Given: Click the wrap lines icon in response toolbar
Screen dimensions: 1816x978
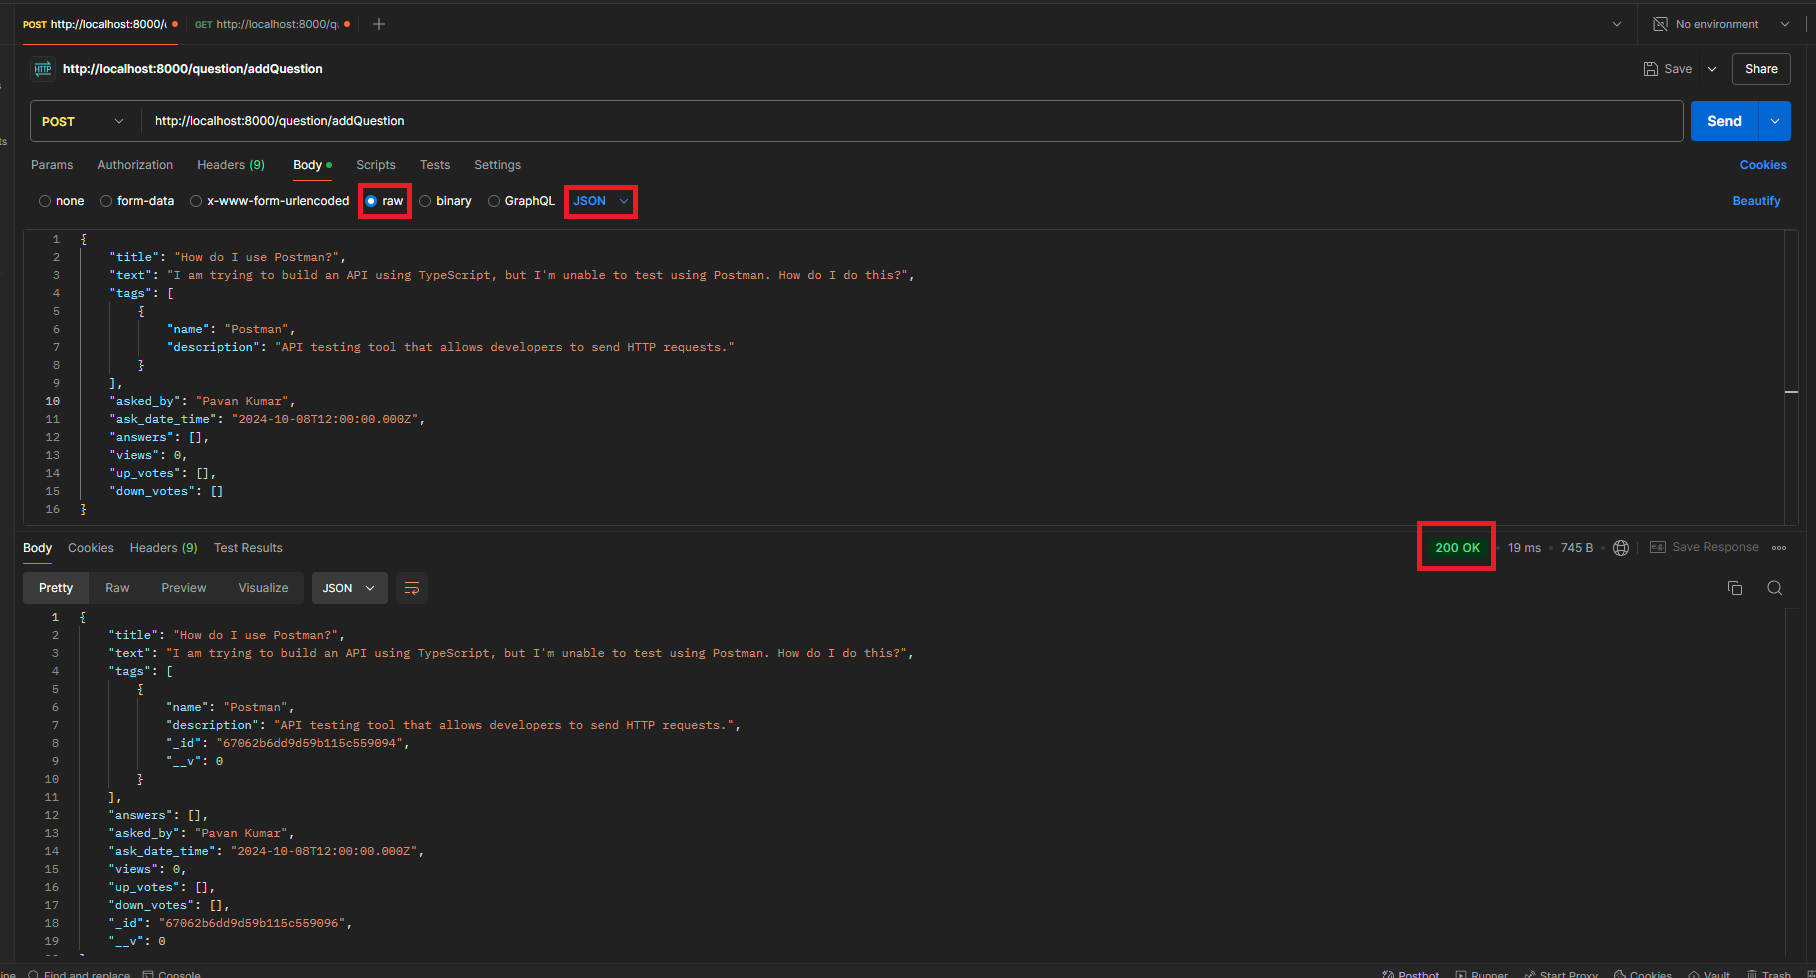Looking at the screenshot, I should coord(412,588).
